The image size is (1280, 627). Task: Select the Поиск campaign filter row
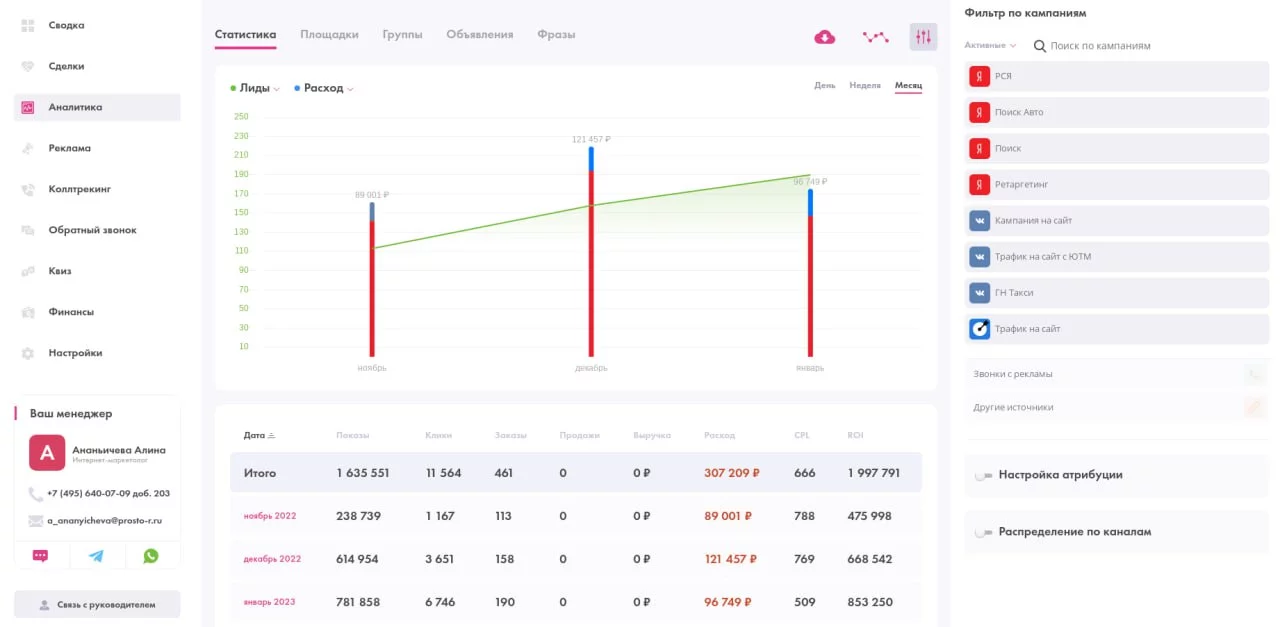tap(1117, 148)
